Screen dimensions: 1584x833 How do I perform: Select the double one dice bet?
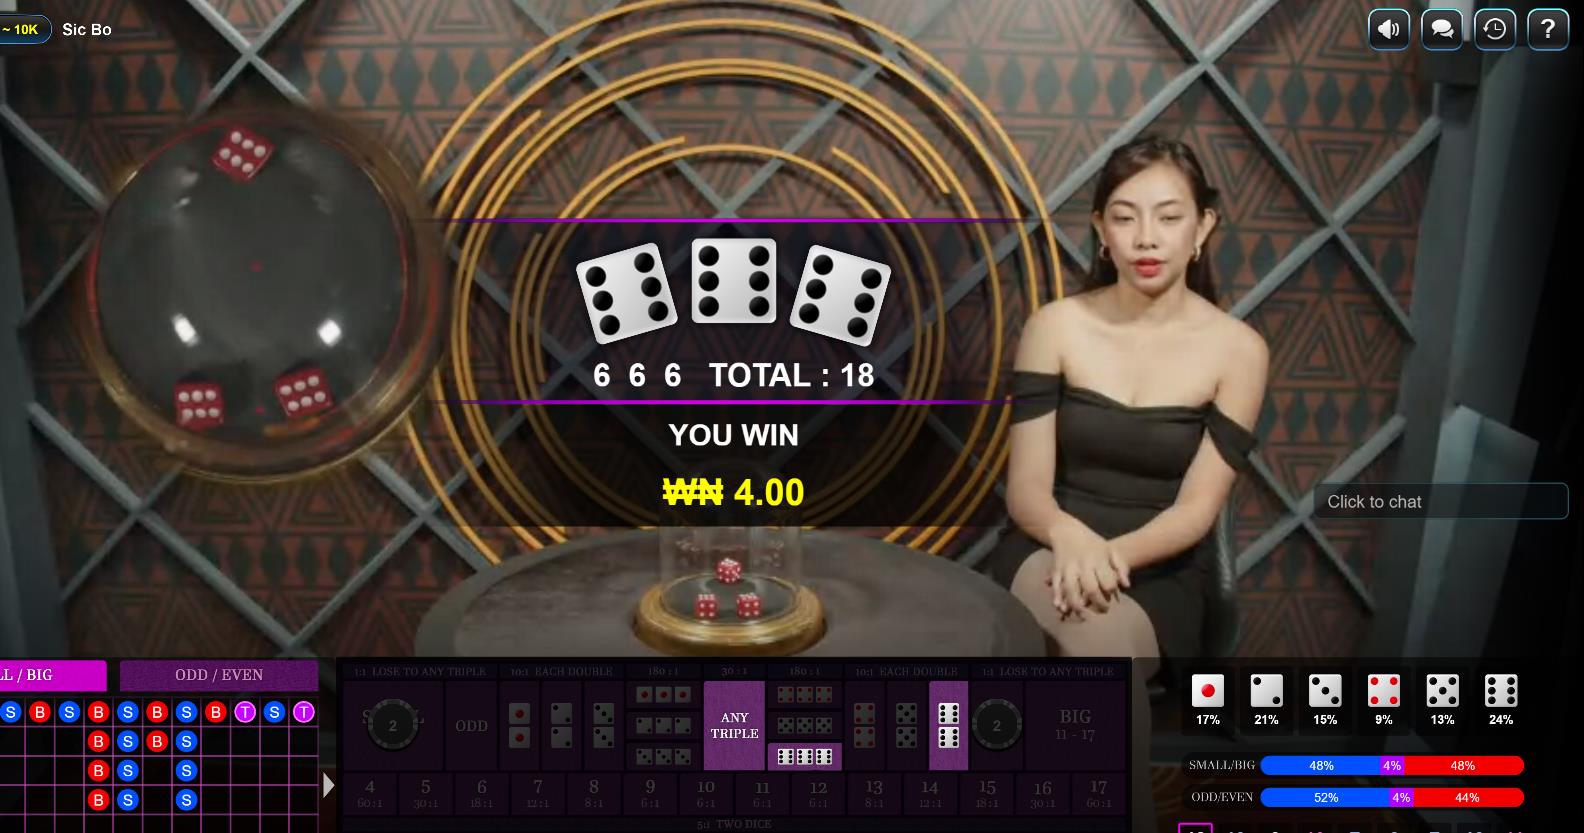click(x=520, y=725)
